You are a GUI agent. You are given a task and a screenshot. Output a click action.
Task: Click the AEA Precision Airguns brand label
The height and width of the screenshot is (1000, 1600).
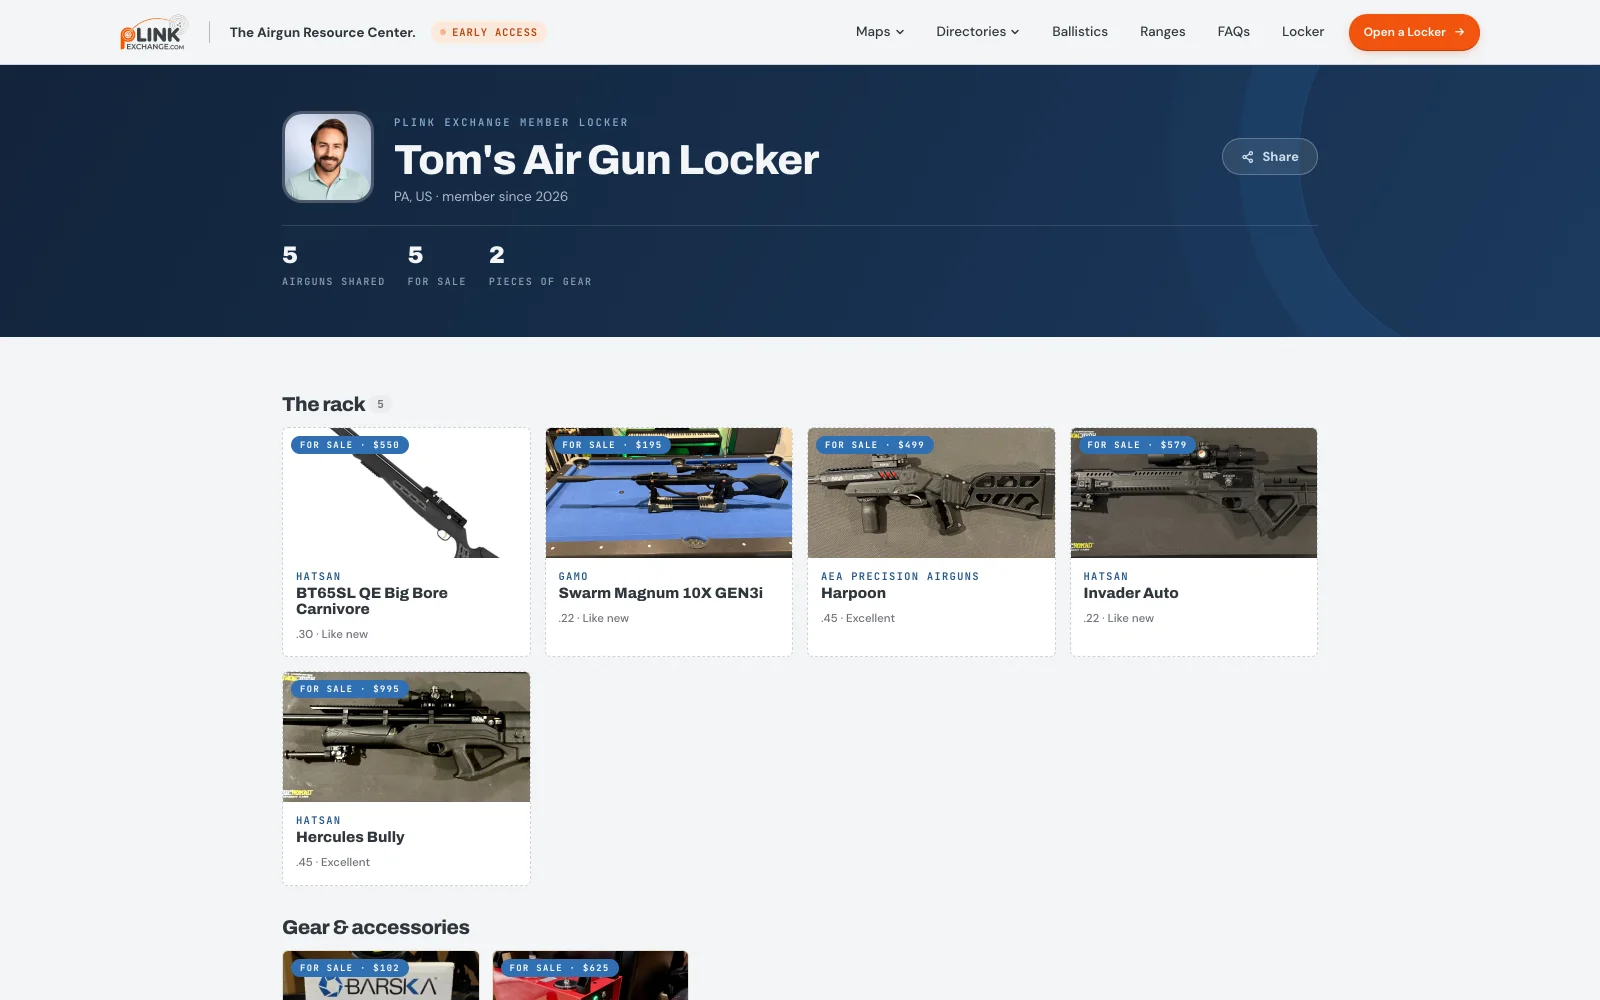[900, 577]
